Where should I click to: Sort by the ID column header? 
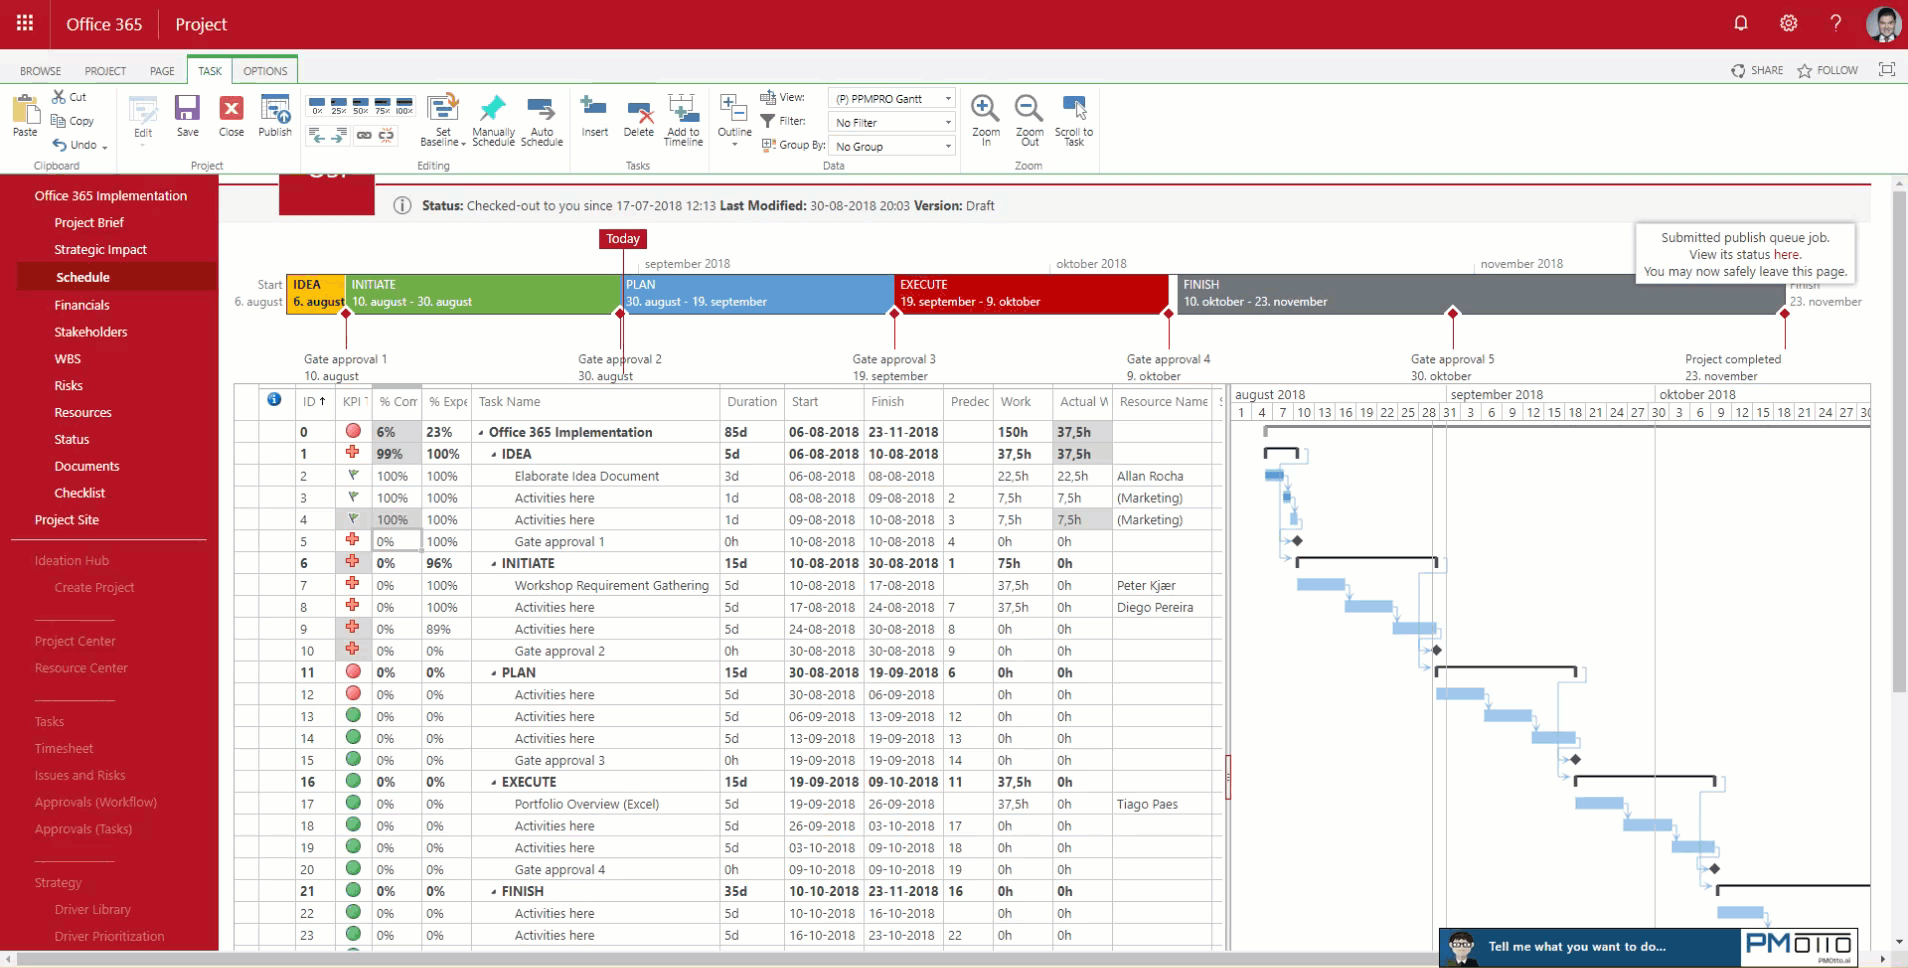click(314, 401)
